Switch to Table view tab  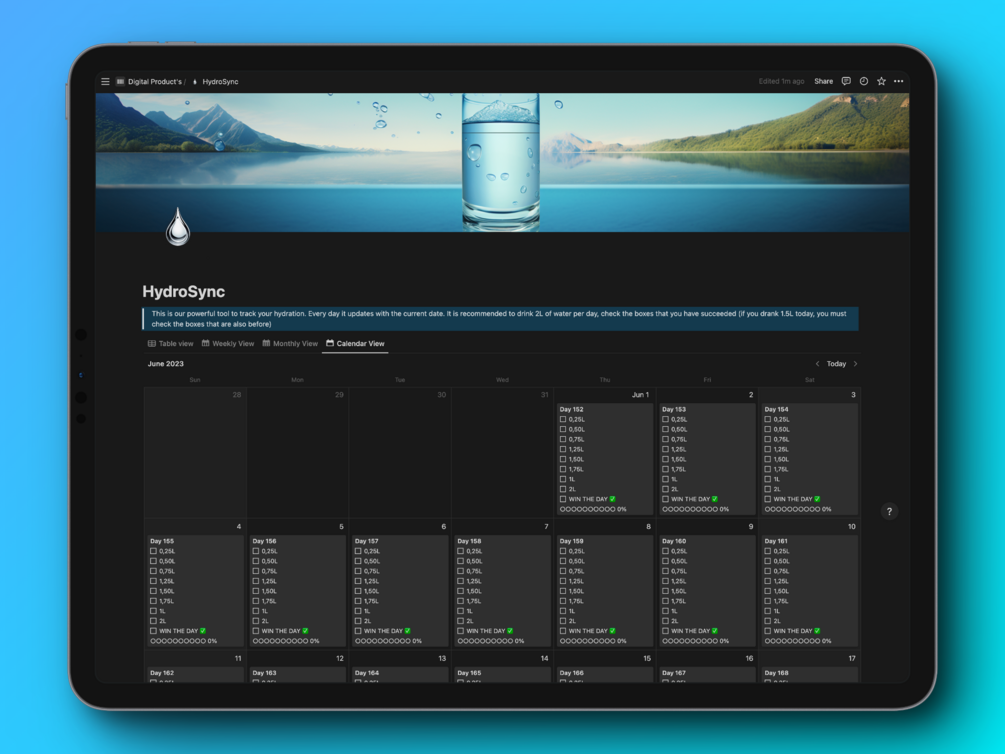[170, 344]
